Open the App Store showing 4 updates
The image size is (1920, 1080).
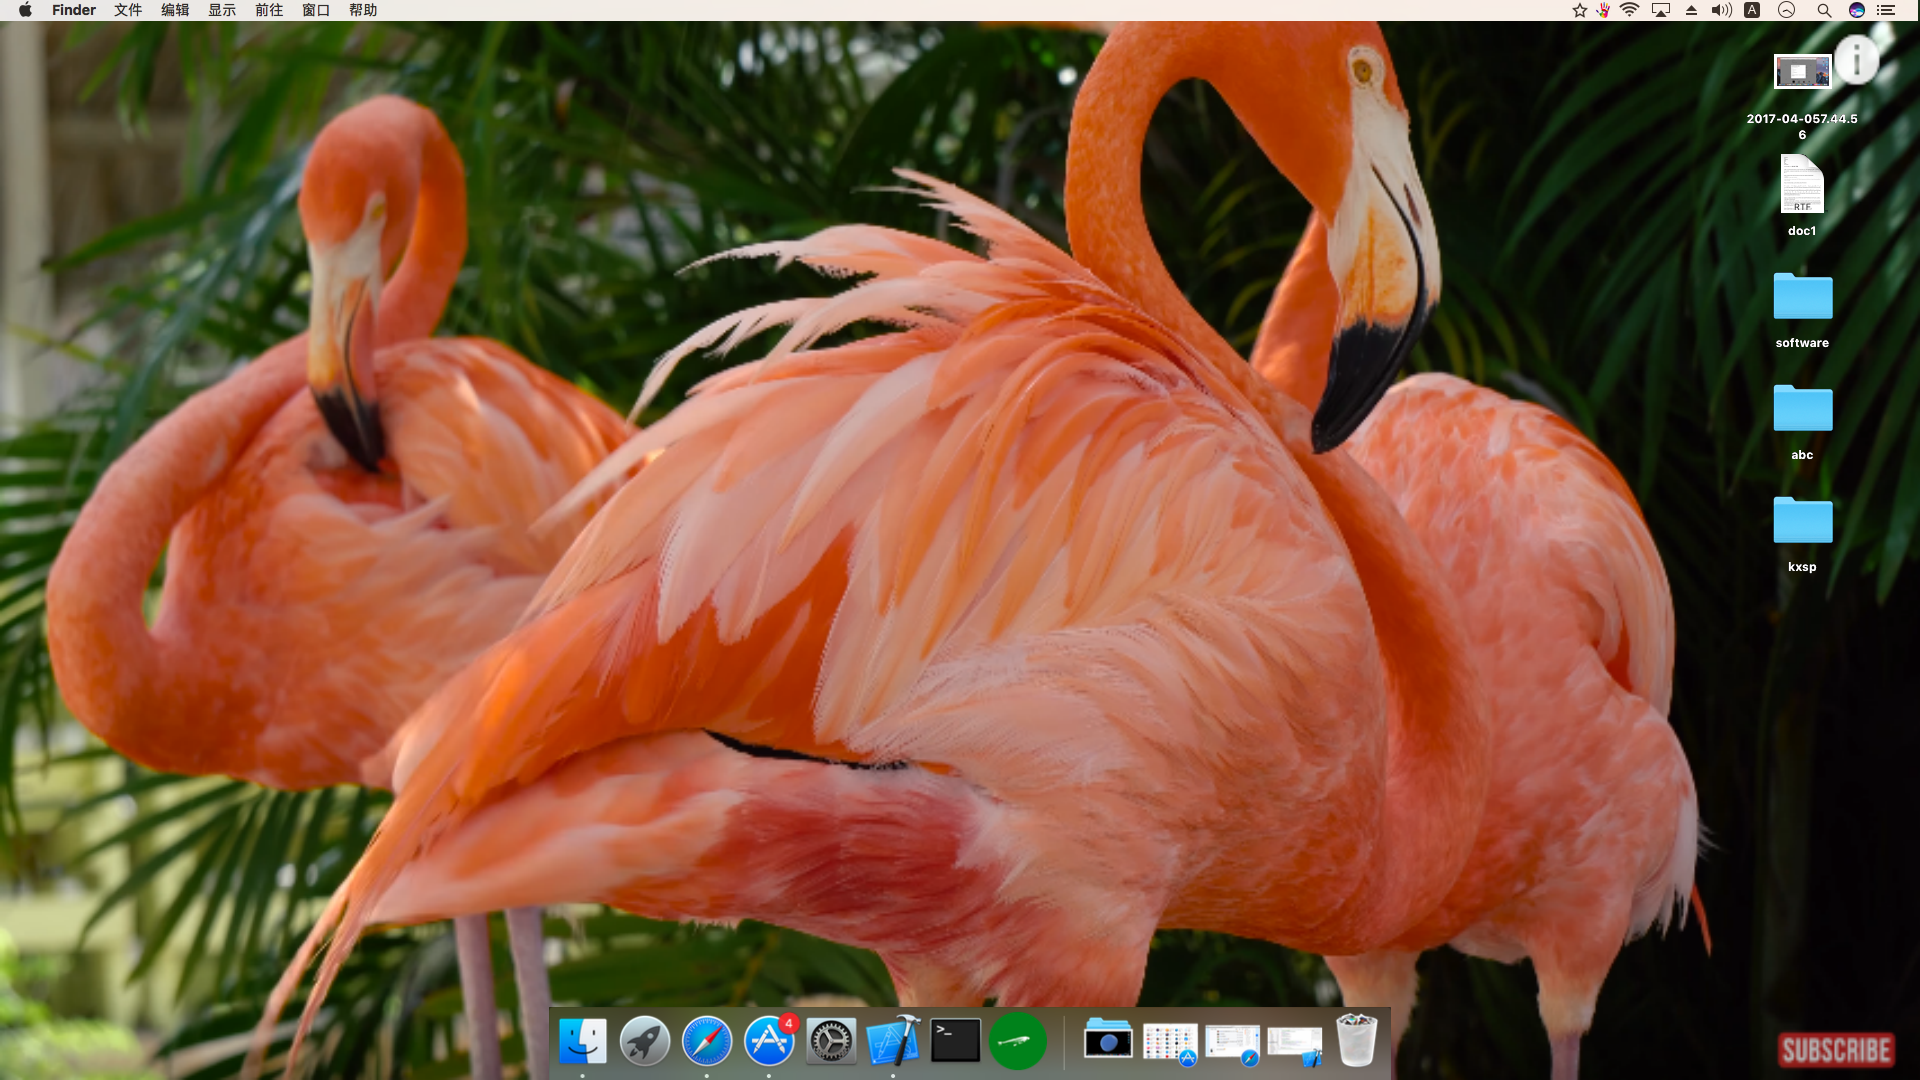pos(770,1040)
